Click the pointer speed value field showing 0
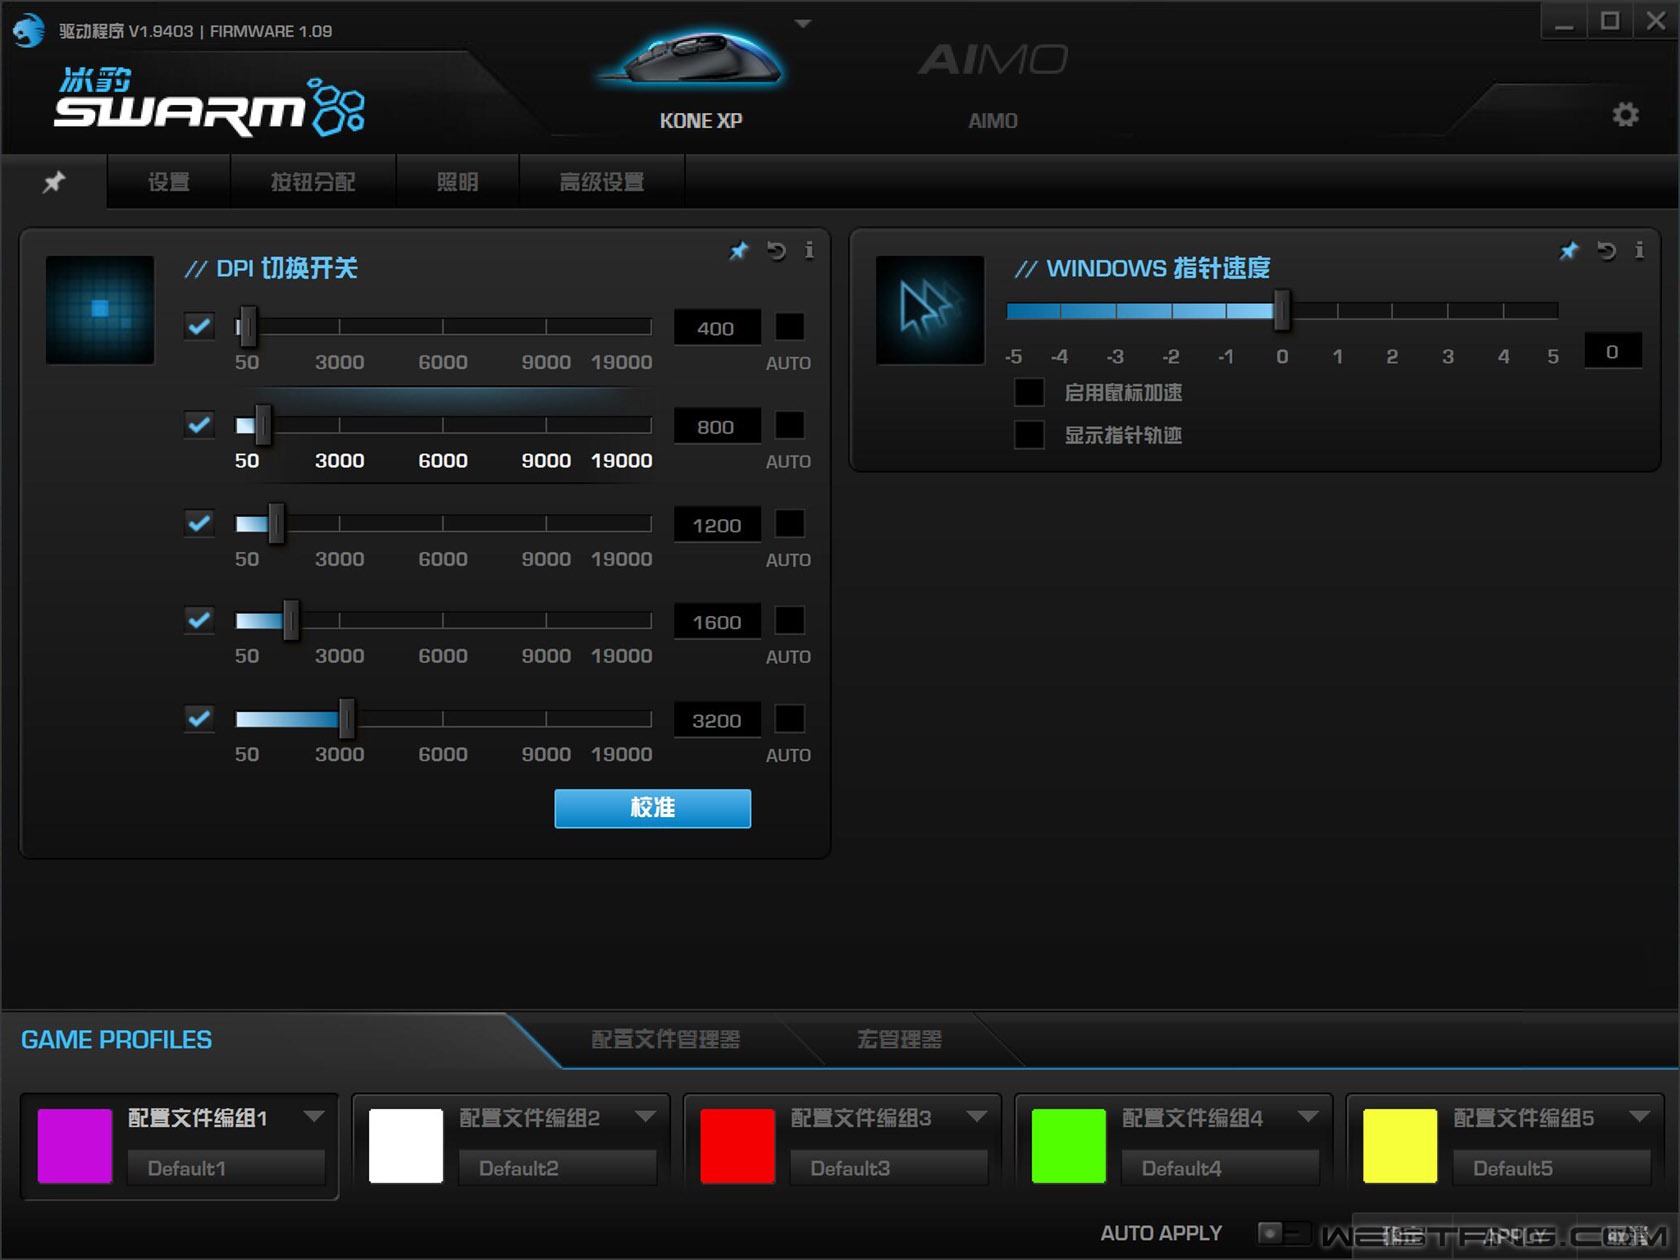Viewport: 1680px width, 1260px height. (1613, 351)
